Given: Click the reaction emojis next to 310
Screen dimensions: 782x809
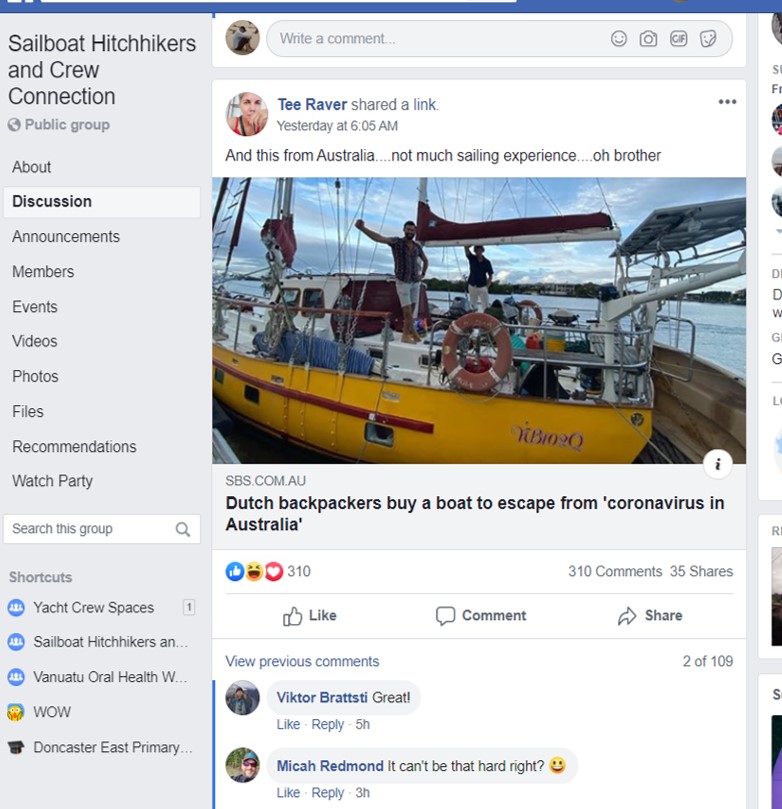Looking at the screenshot, I should click(x=253, y=572).
